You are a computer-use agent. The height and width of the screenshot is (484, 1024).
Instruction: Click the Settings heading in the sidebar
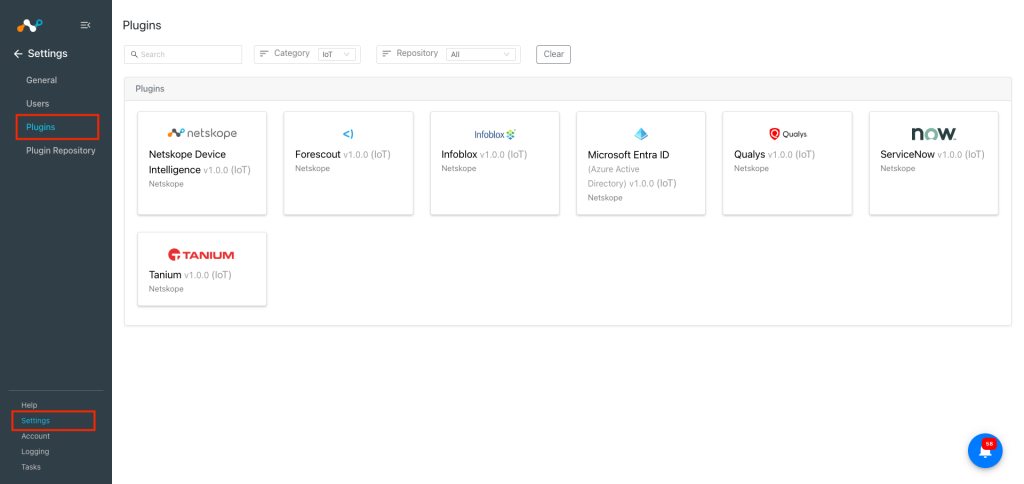(x=48, y=54)
